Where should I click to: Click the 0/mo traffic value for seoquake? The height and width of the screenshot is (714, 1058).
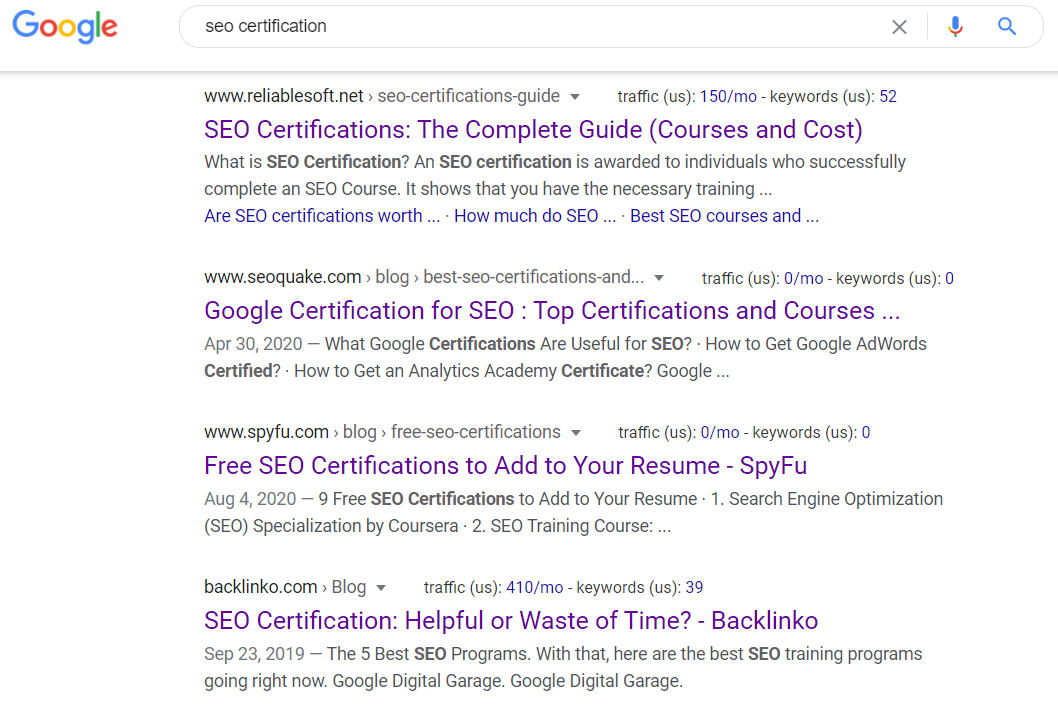[x=804, y=279]
